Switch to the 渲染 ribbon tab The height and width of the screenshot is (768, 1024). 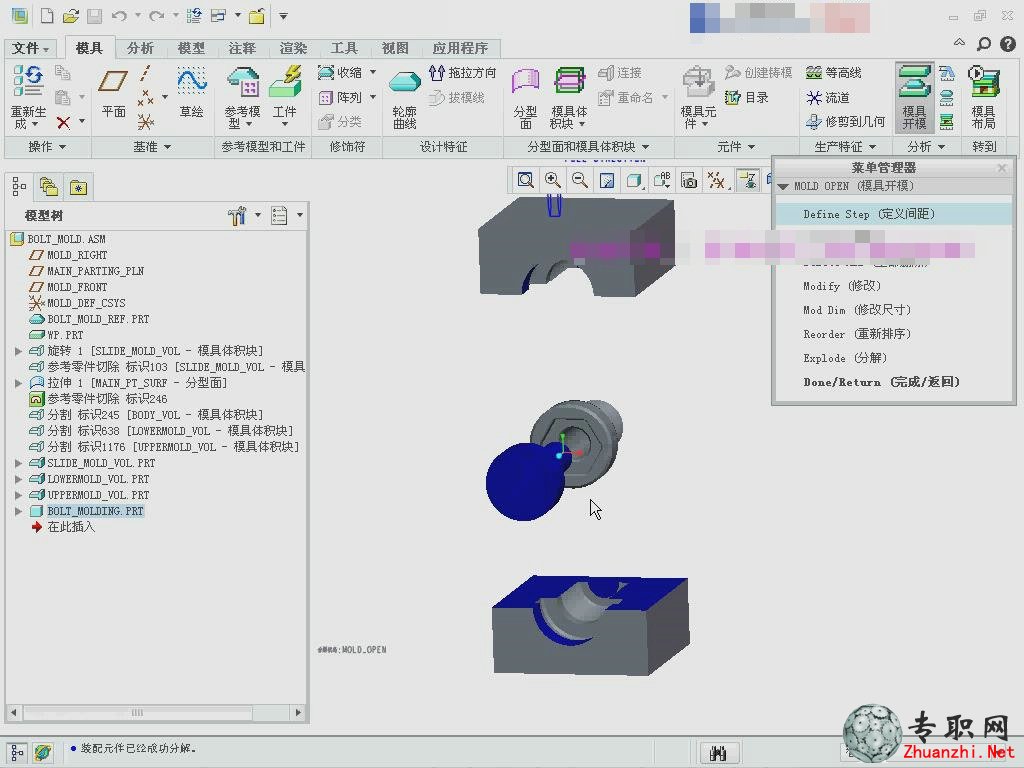click(x=293, y=48)
